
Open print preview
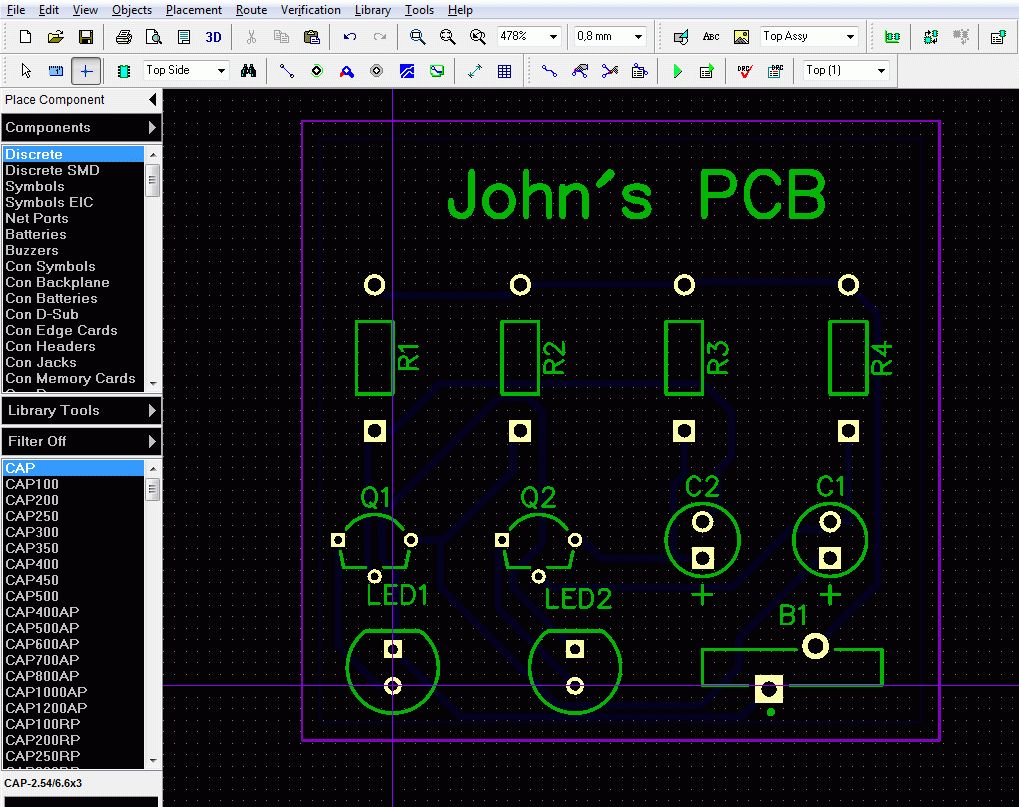(153, 36)
